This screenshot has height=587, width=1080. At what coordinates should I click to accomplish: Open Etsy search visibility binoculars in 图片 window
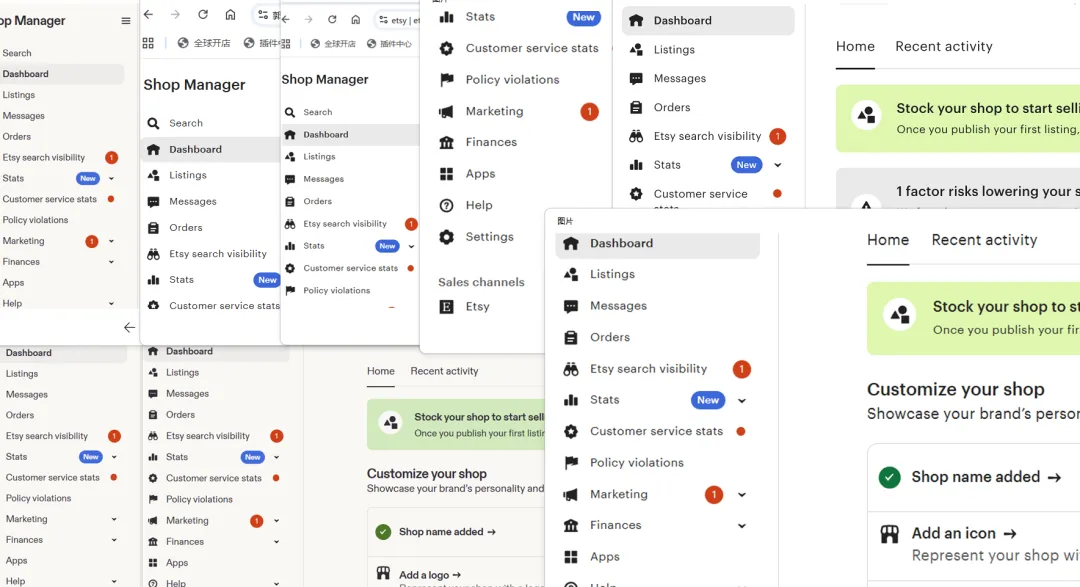(x=571, y=369)
